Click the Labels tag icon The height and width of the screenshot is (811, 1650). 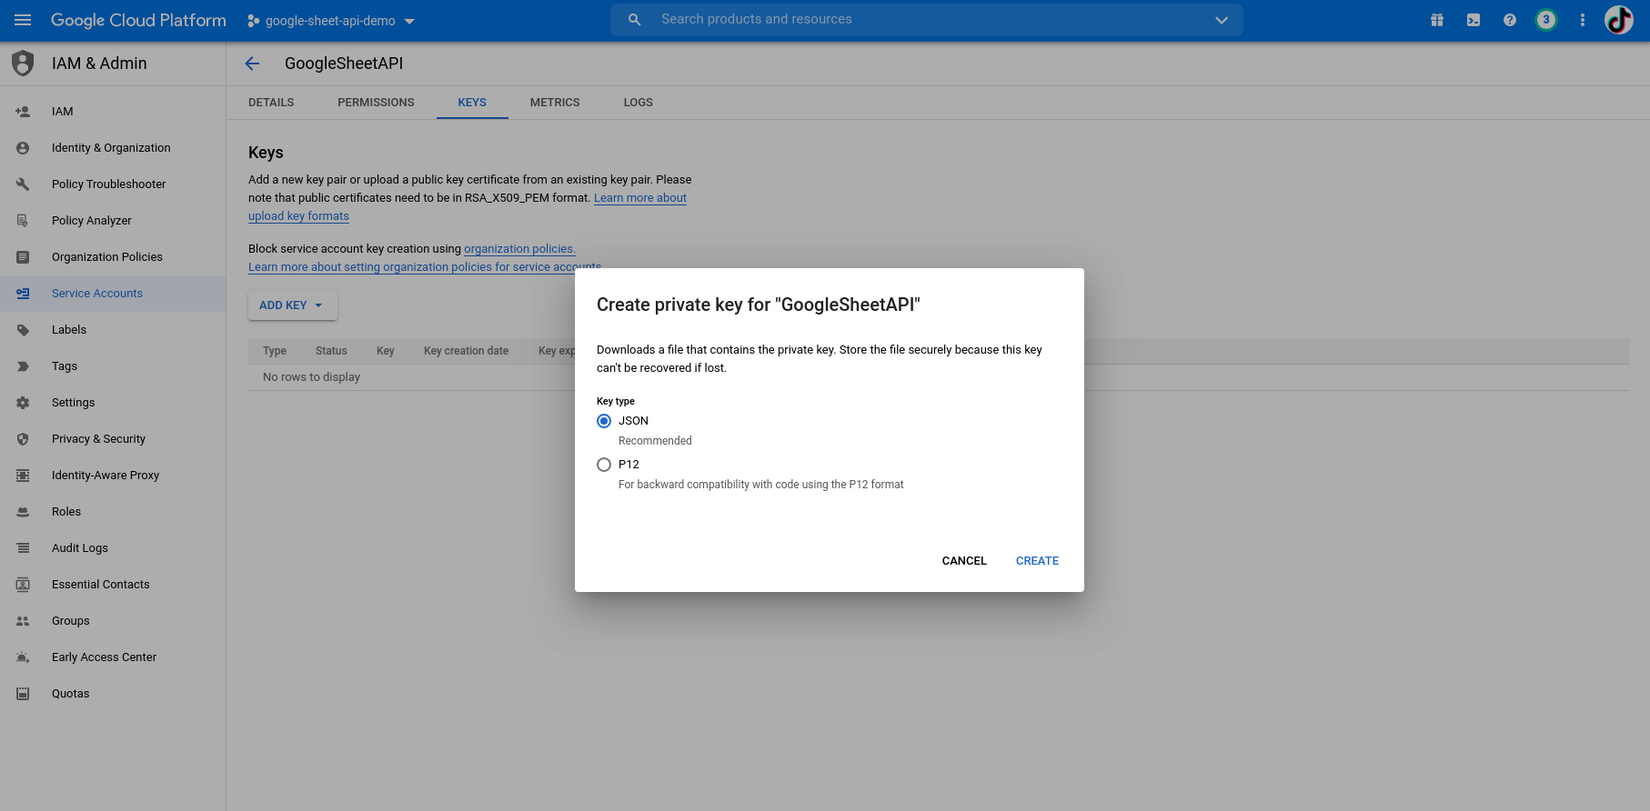point(23,330)
